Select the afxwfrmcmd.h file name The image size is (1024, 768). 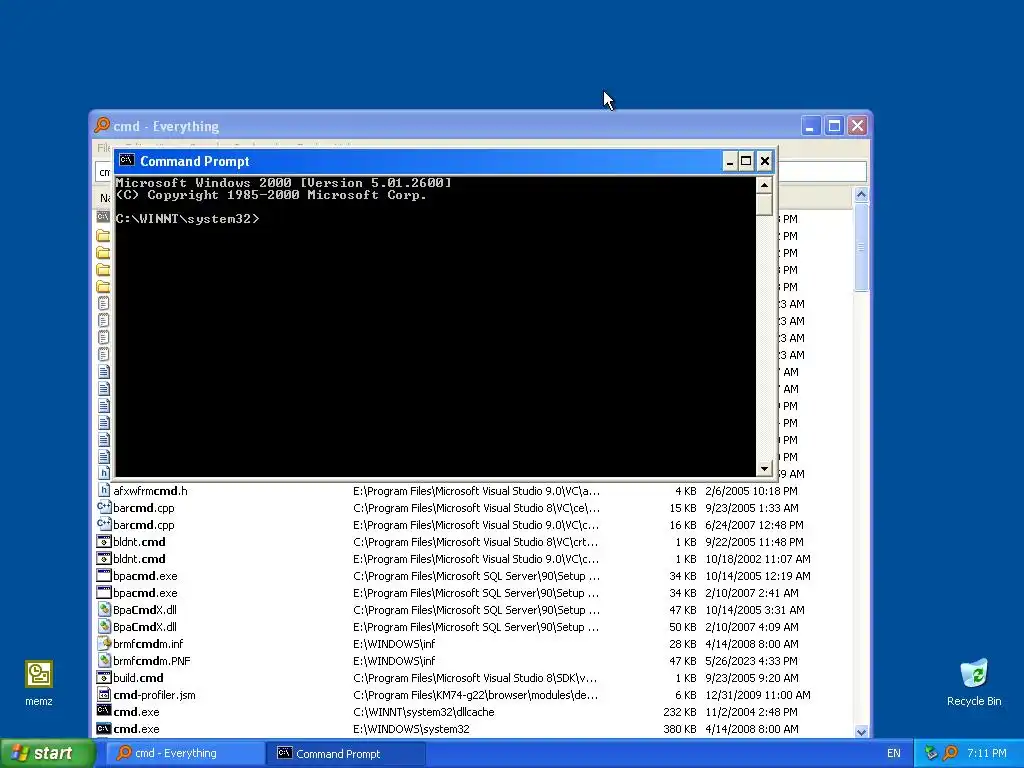pos(150,490)
